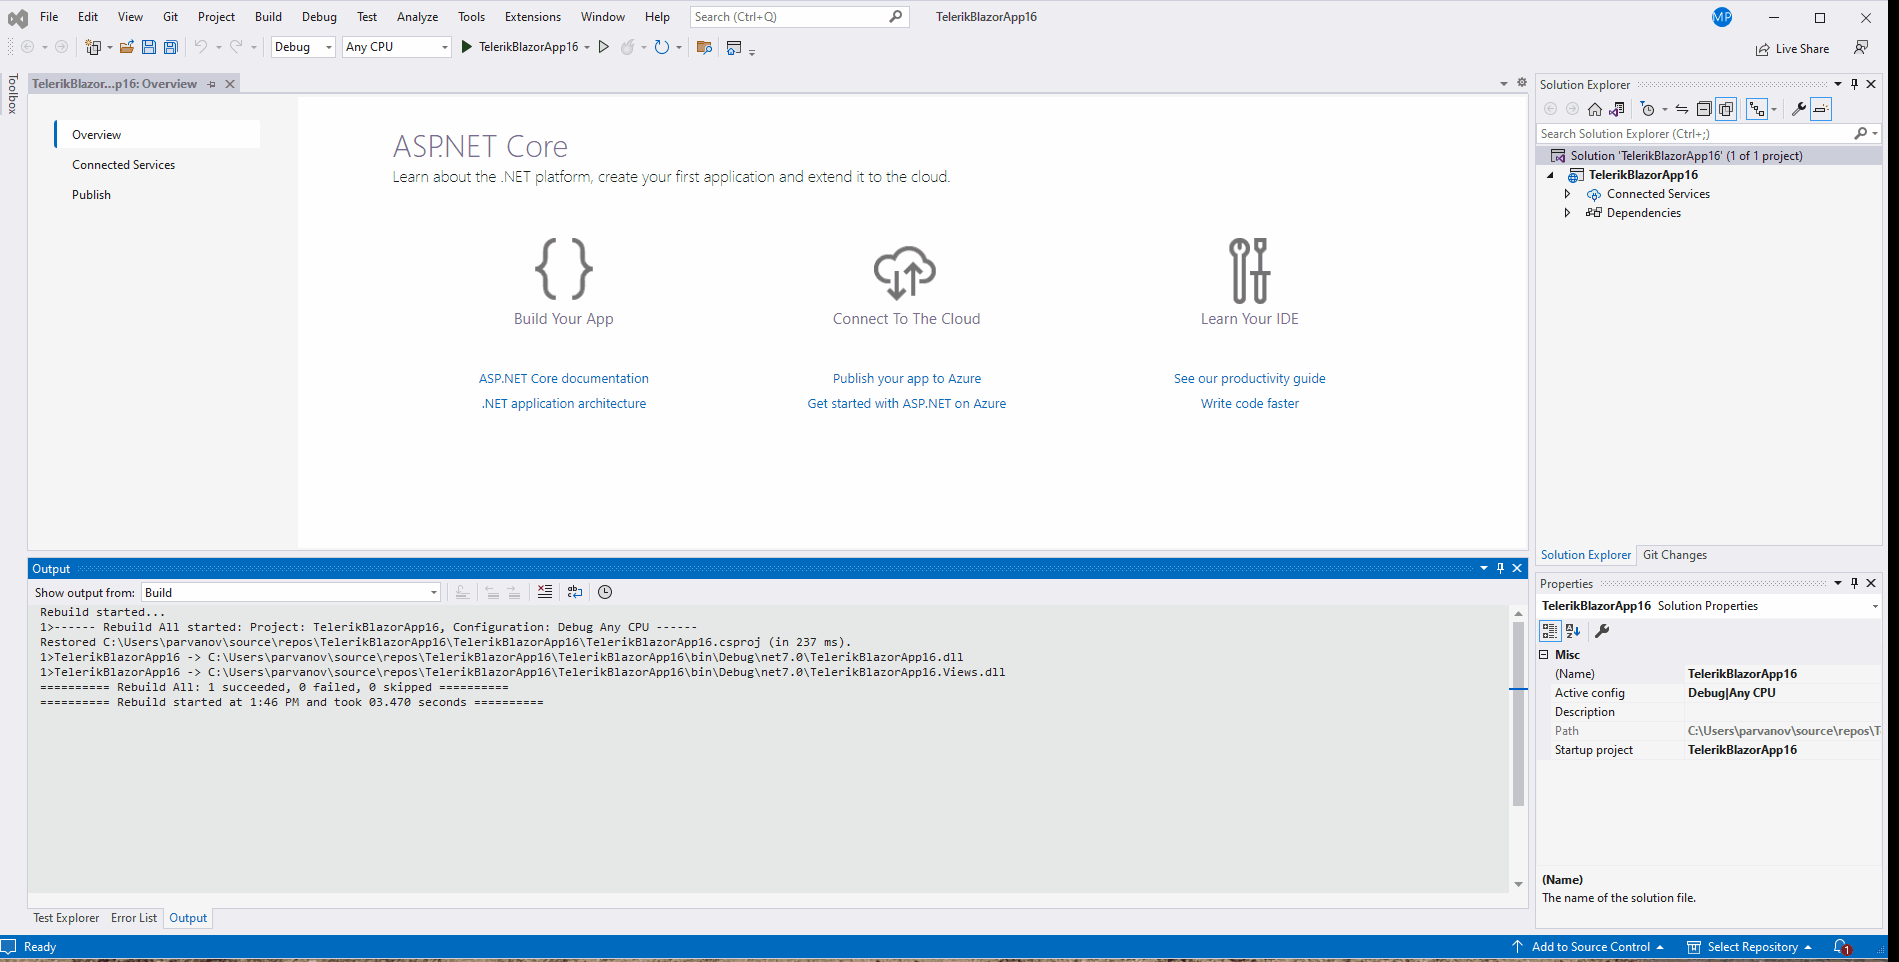Toggle categorized view in Properties panel

click(x=1550, y=631)
